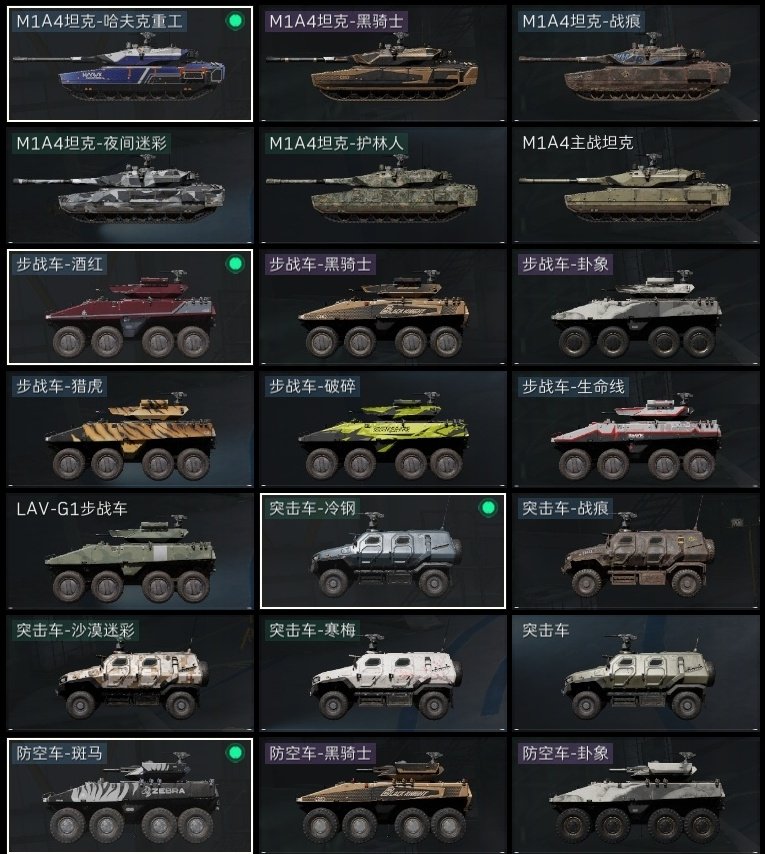Pick the tiger-striped 步战车-猎虎 skin
765x854 pixels.
click(130, 429)
